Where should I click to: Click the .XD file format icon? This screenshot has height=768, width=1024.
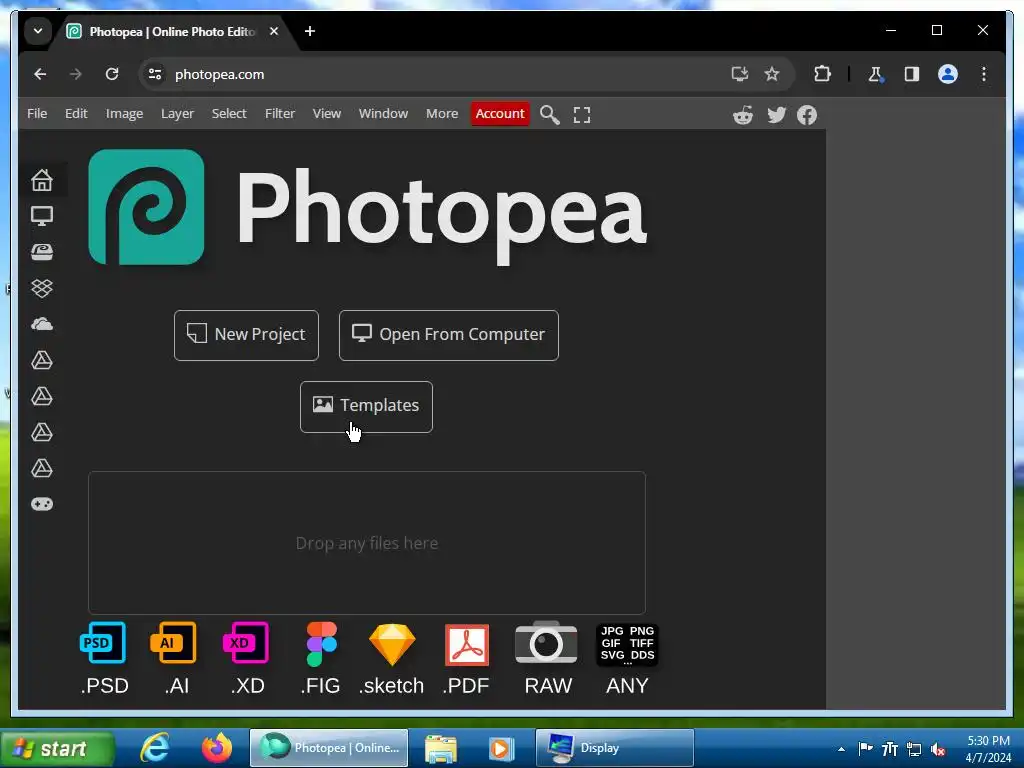pyautogui.click(x=246, y=643)
